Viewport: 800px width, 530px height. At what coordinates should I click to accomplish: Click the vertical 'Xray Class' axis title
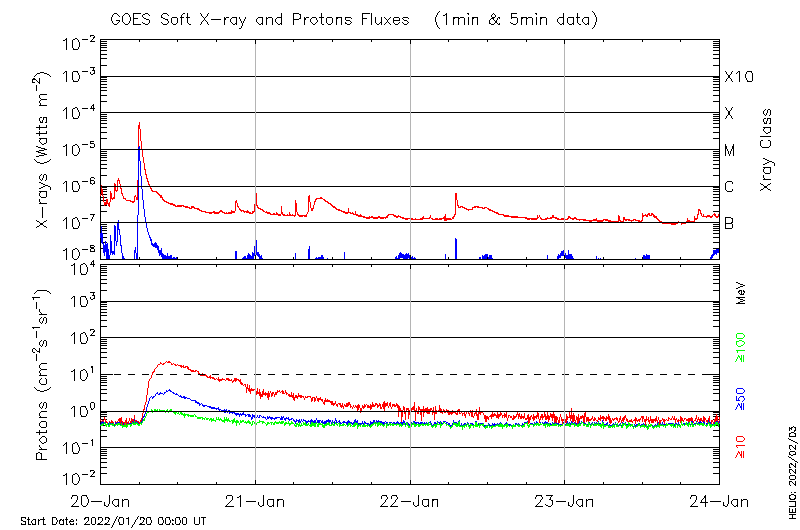767,150
